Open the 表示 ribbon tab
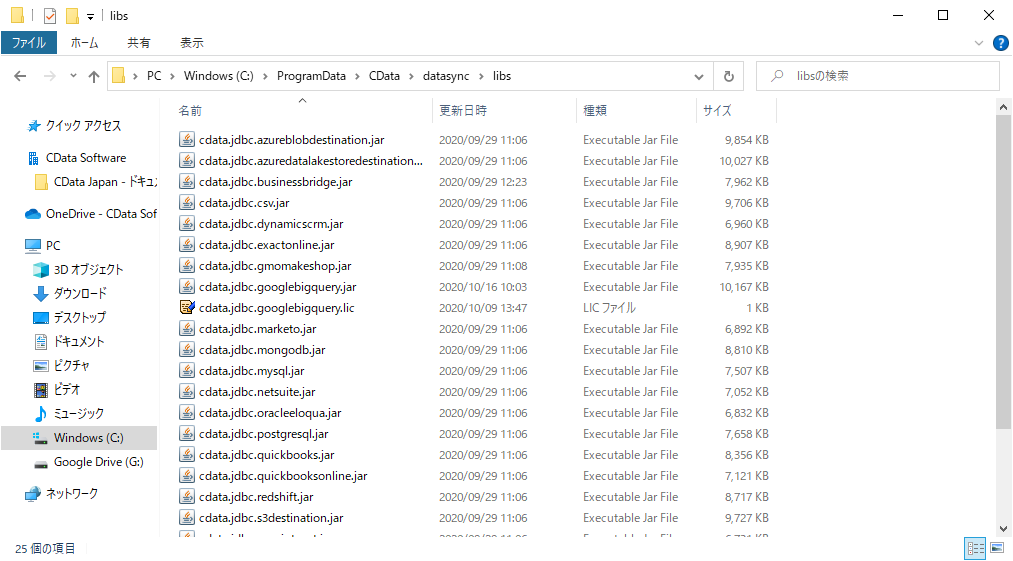The height and width of the screenshot is (561, 1013). 192,43
